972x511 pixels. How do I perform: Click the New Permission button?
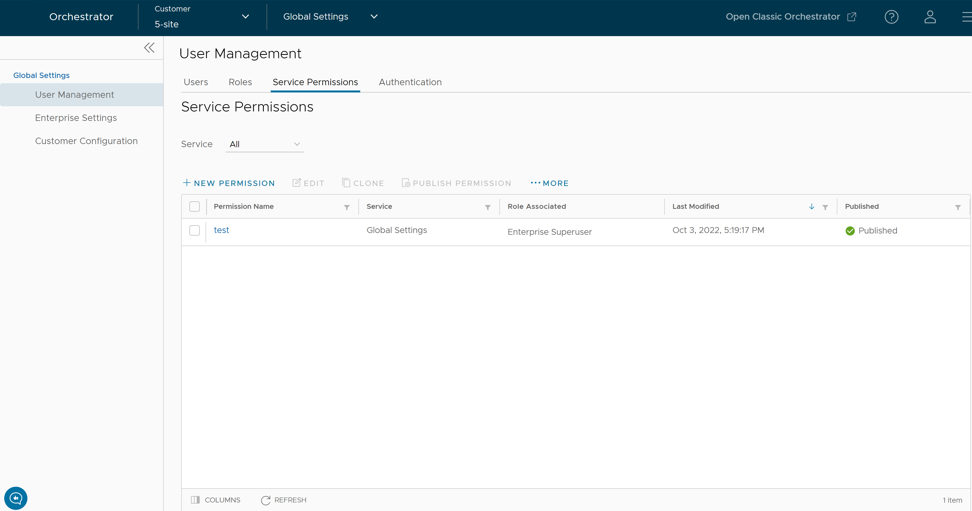229,183
